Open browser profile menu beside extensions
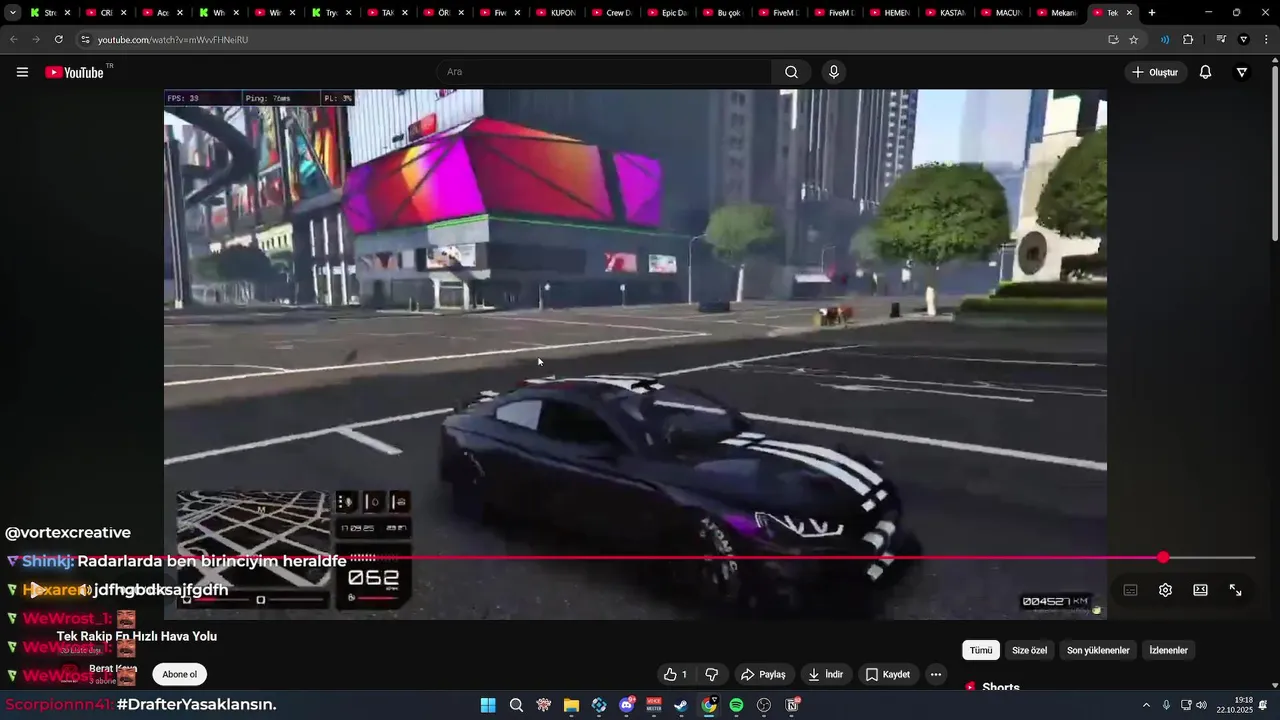Viewport: 1280px width, 720px height. [1243, 39]
